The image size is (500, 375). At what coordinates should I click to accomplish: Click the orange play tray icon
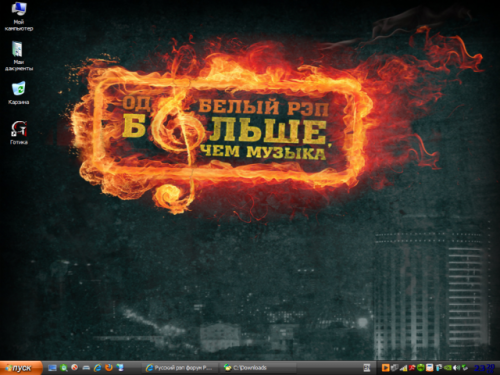pos(386,368)
